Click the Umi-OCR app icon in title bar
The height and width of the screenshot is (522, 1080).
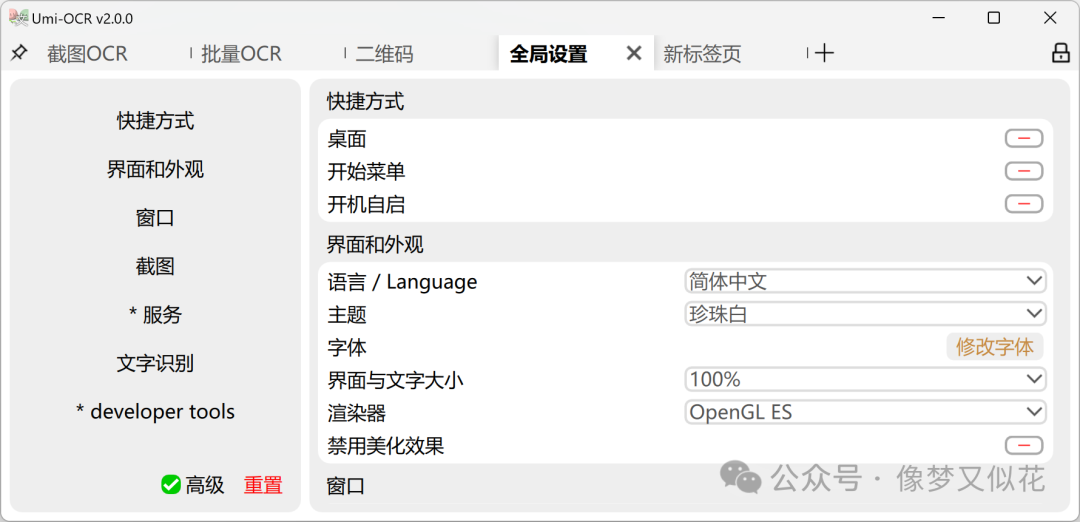[x=19, y=18]
